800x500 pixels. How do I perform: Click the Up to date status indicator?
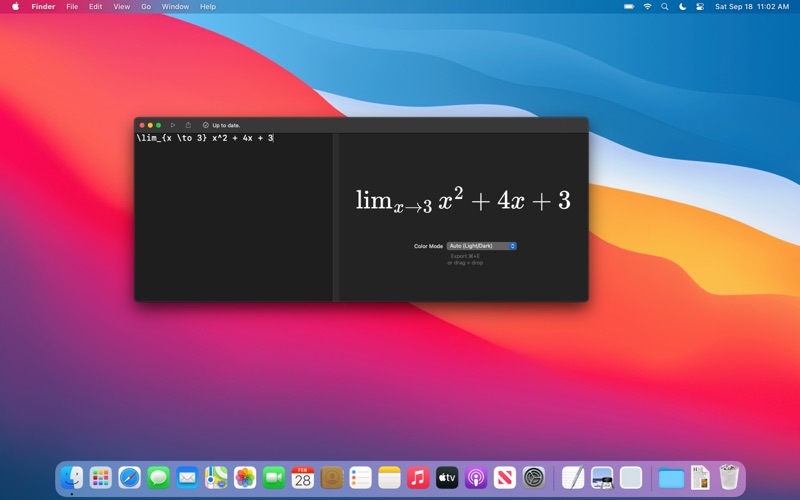pyautogui.click(x=221, y=125)
